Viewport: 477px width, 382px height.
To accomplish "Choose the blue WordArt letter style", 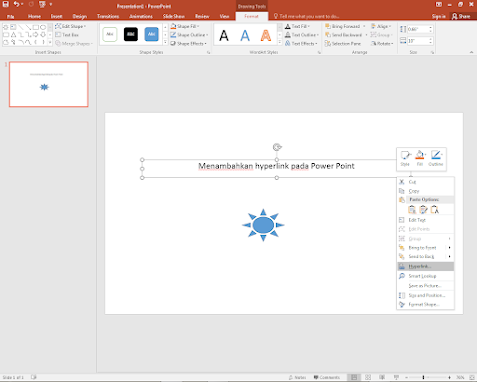I will click(x=245, y=35).
